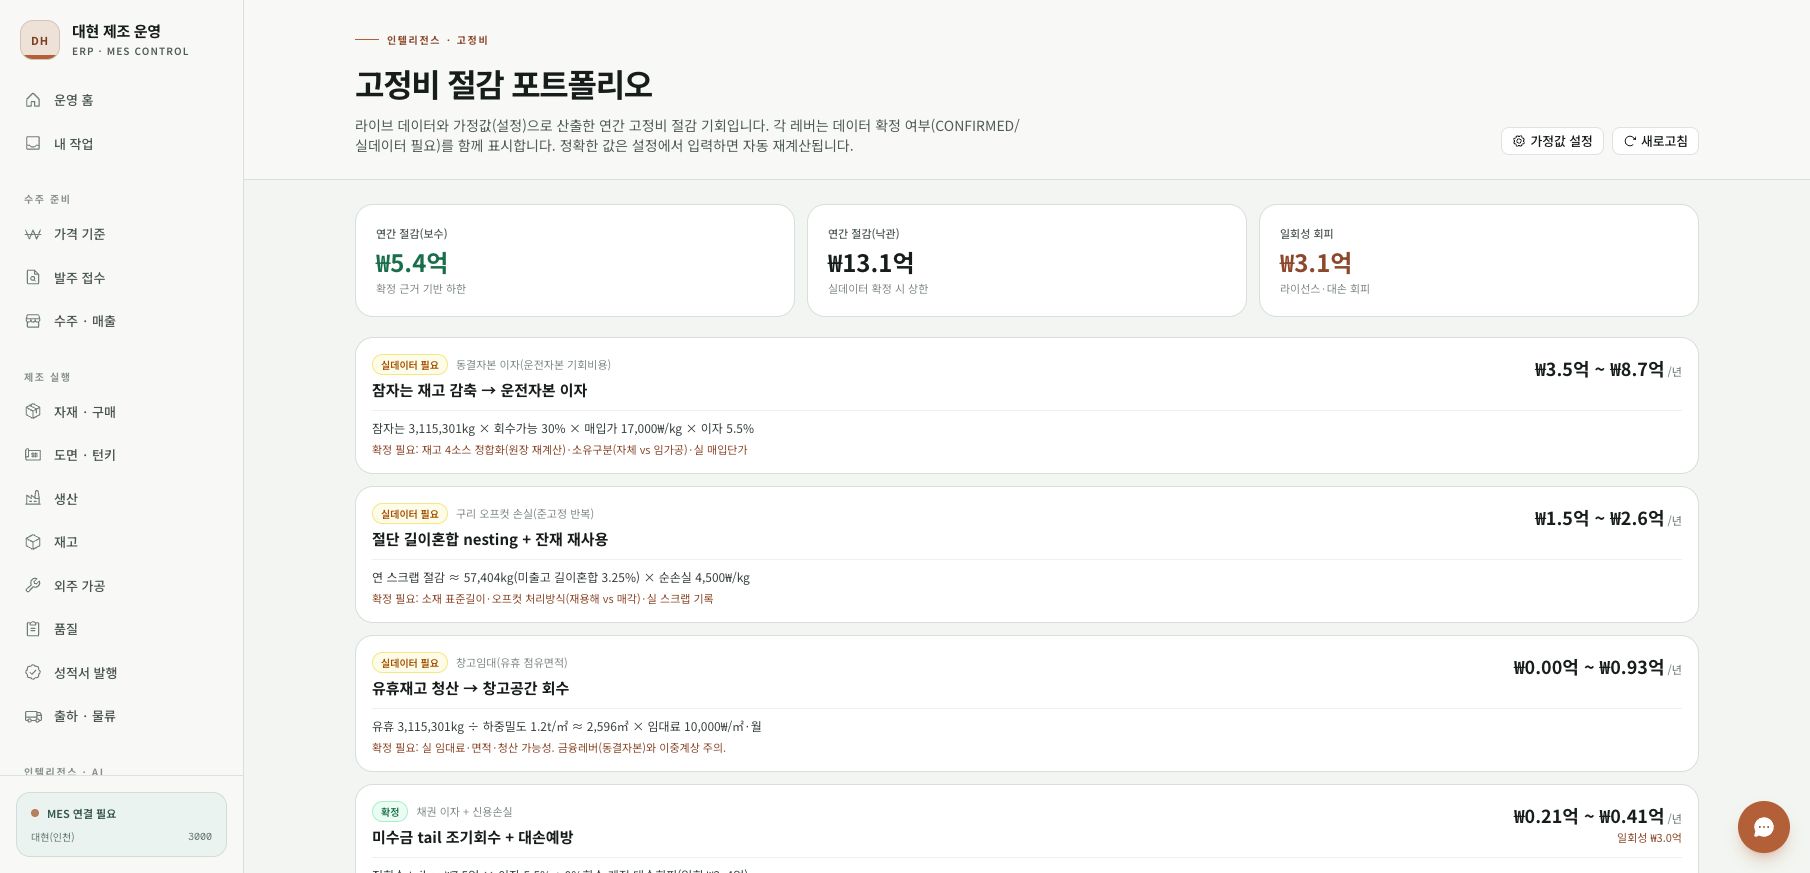Screen dimensions: 1810x873
Task: Open 발주 접수 document icon
Action: click(33, 278)
